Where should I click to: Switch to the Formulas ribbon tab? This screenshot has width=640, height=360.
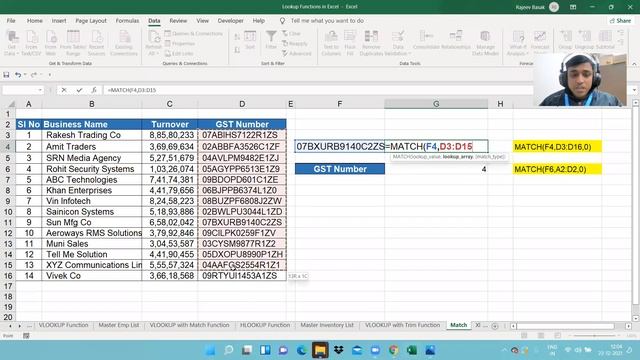tap(127, 20)
